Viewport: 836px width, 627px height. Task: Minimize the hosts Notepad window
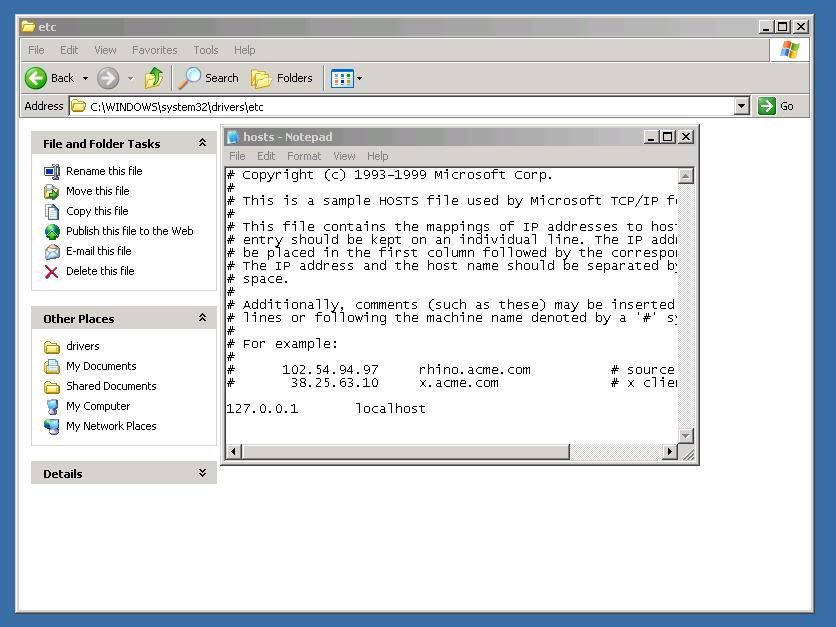(x=650, y=137)
